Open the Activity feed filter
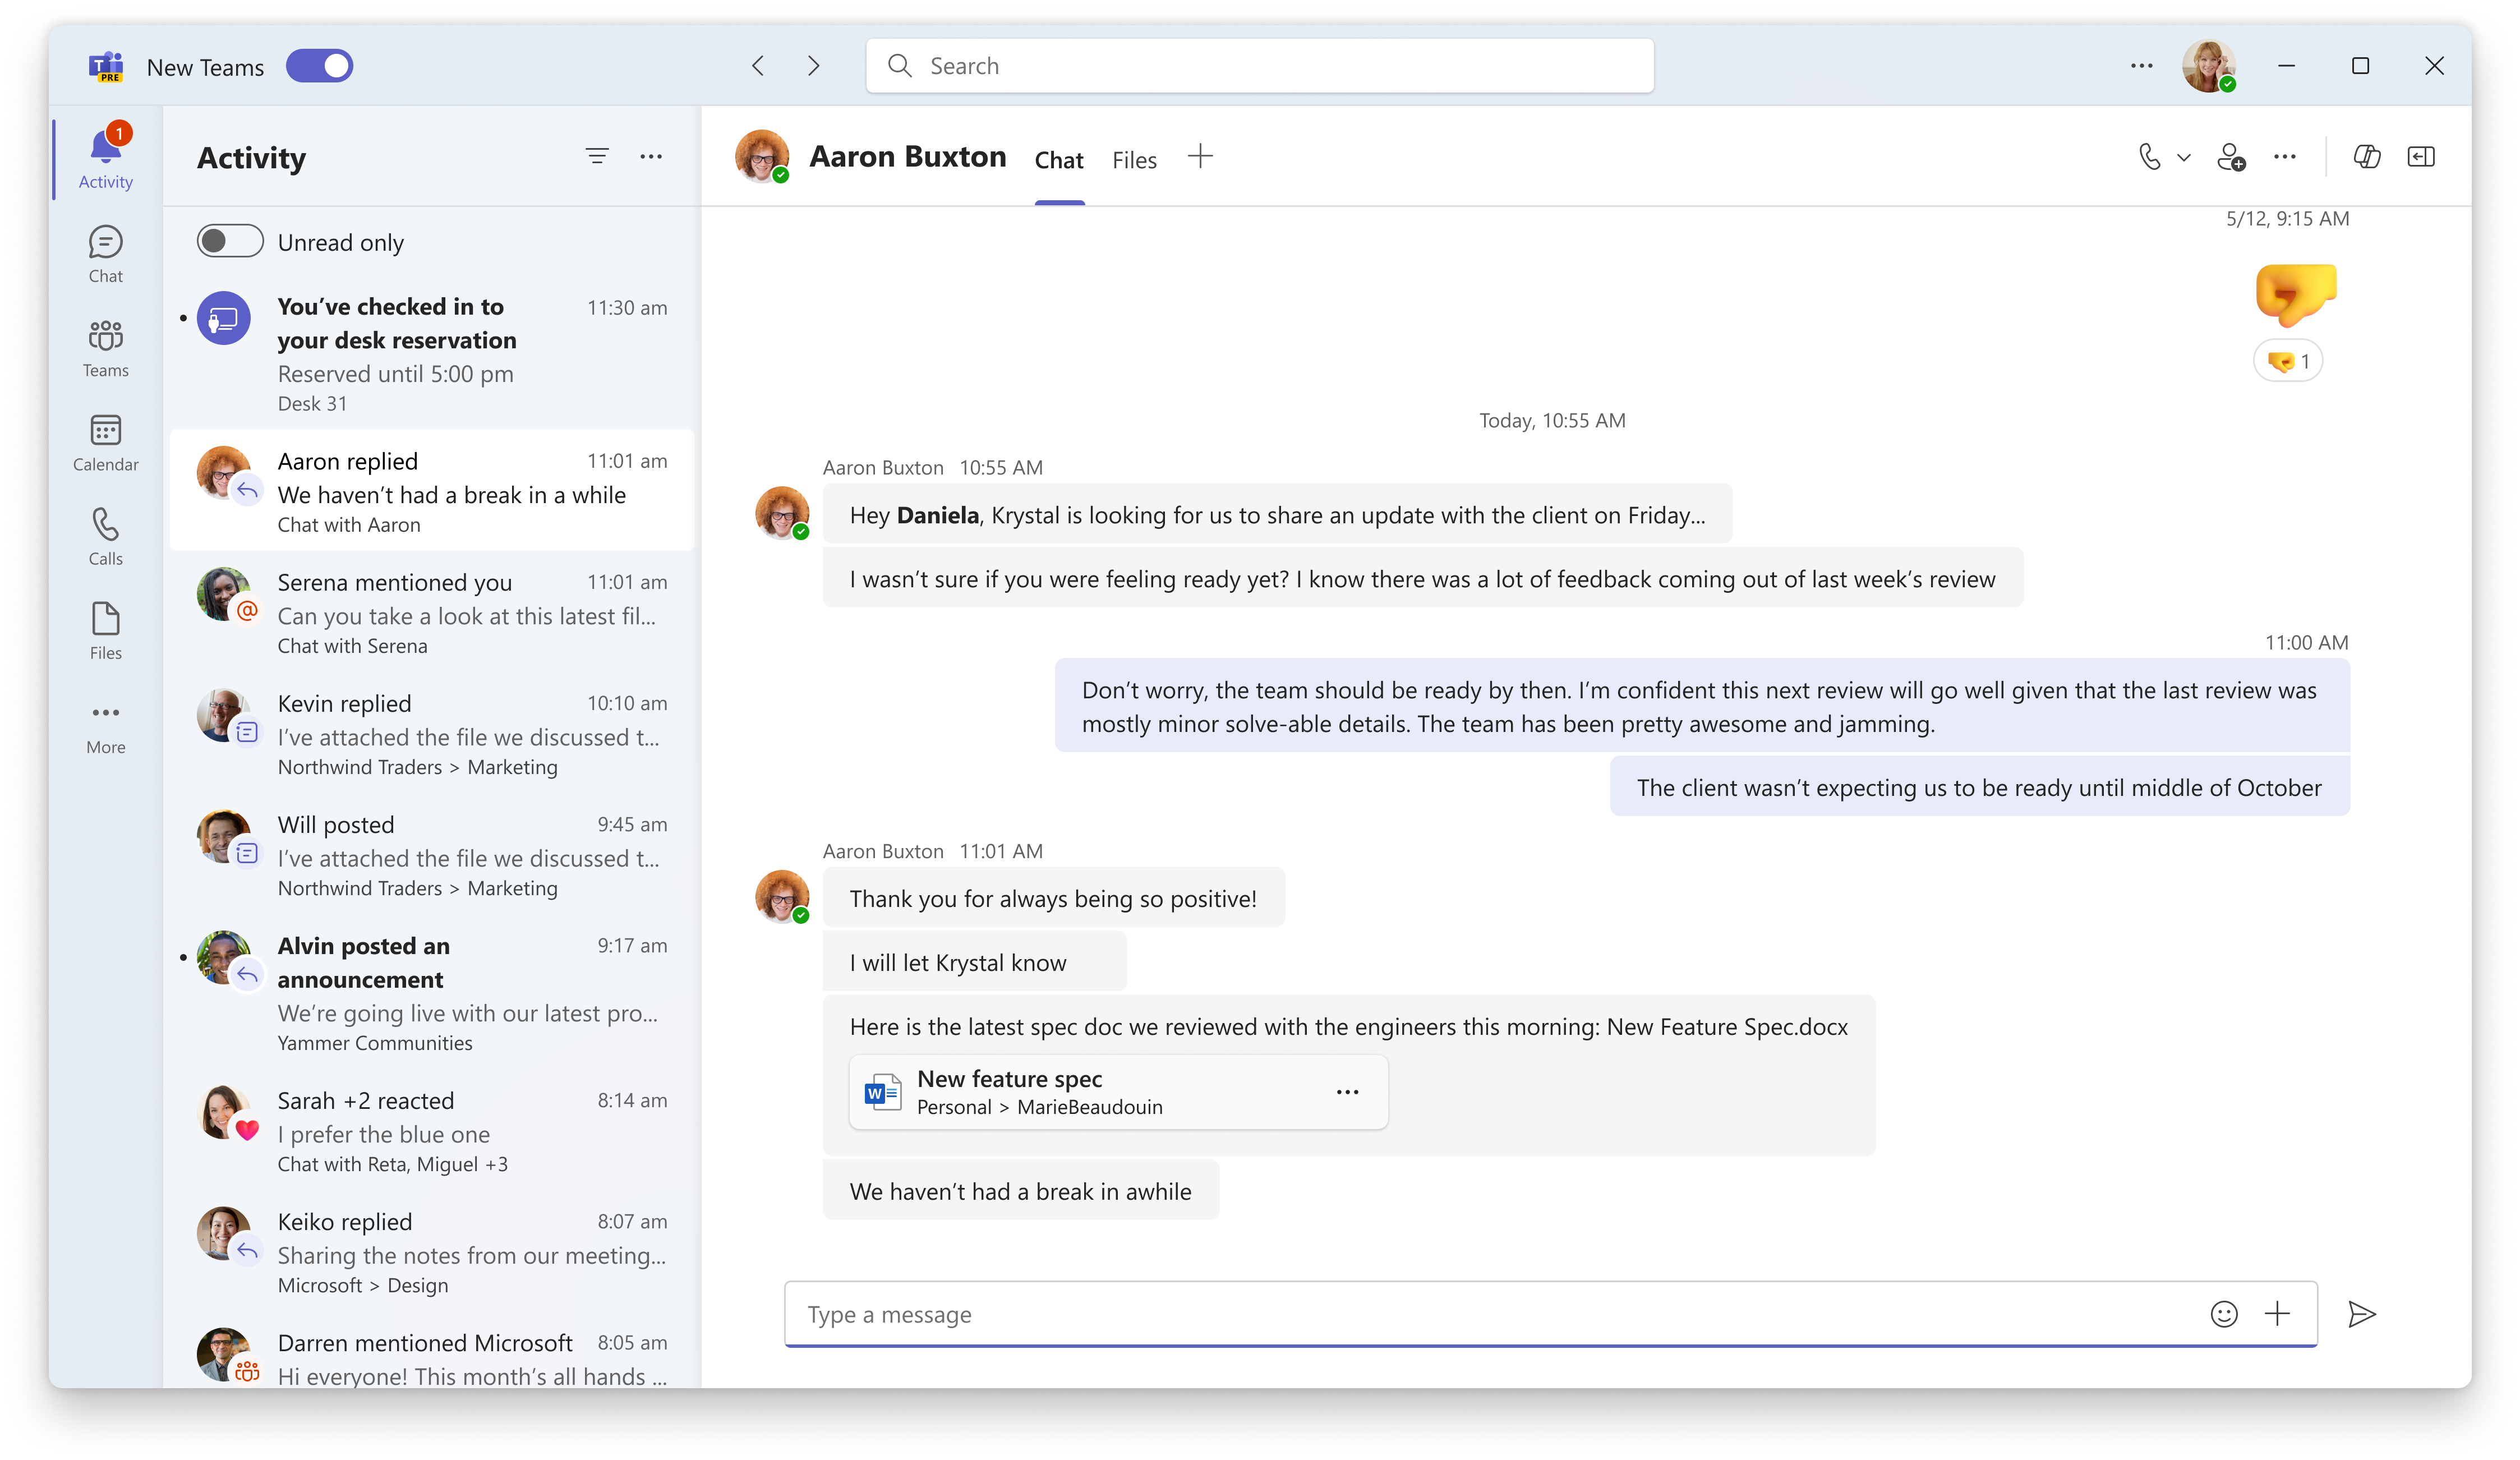 coord(596,156)
